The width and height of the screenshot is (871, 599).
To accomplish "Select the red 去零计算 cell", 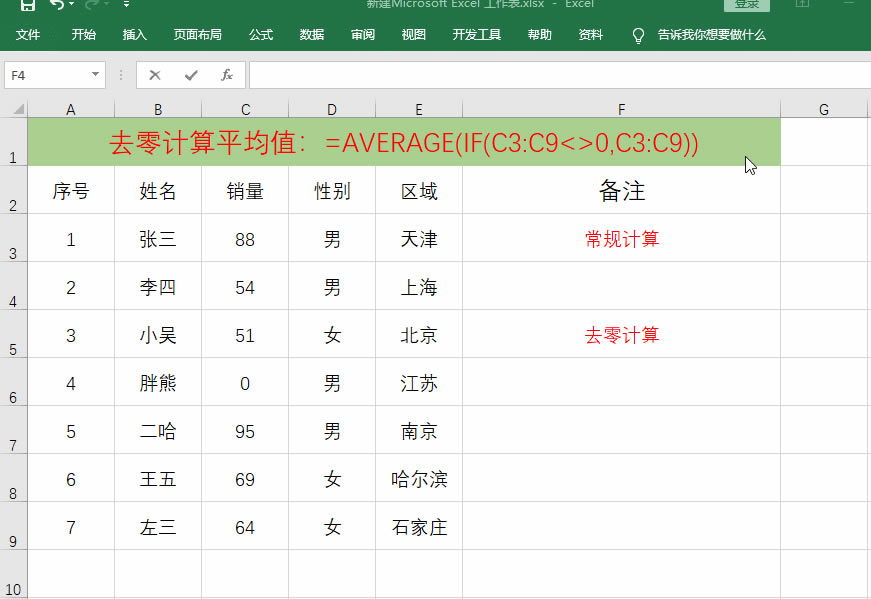I will point(622,334).
